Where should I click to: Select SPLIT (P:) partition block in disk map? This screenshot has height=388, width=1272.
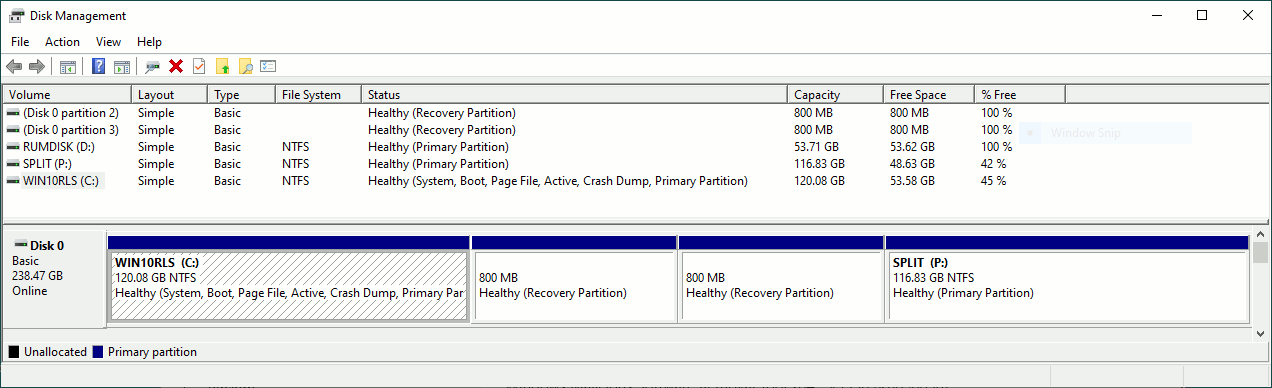1067,279
